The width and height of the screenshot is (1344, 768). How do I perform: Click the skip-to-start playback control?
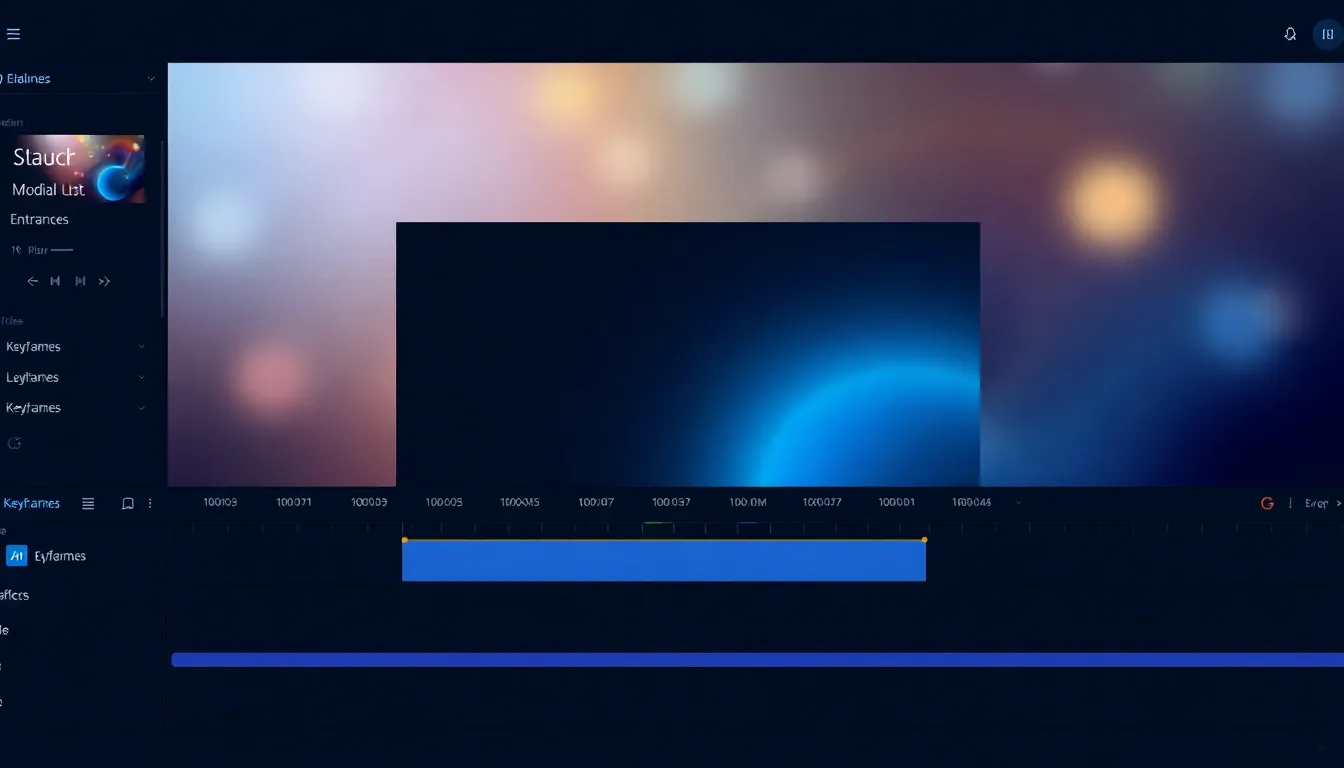(55, 281)
